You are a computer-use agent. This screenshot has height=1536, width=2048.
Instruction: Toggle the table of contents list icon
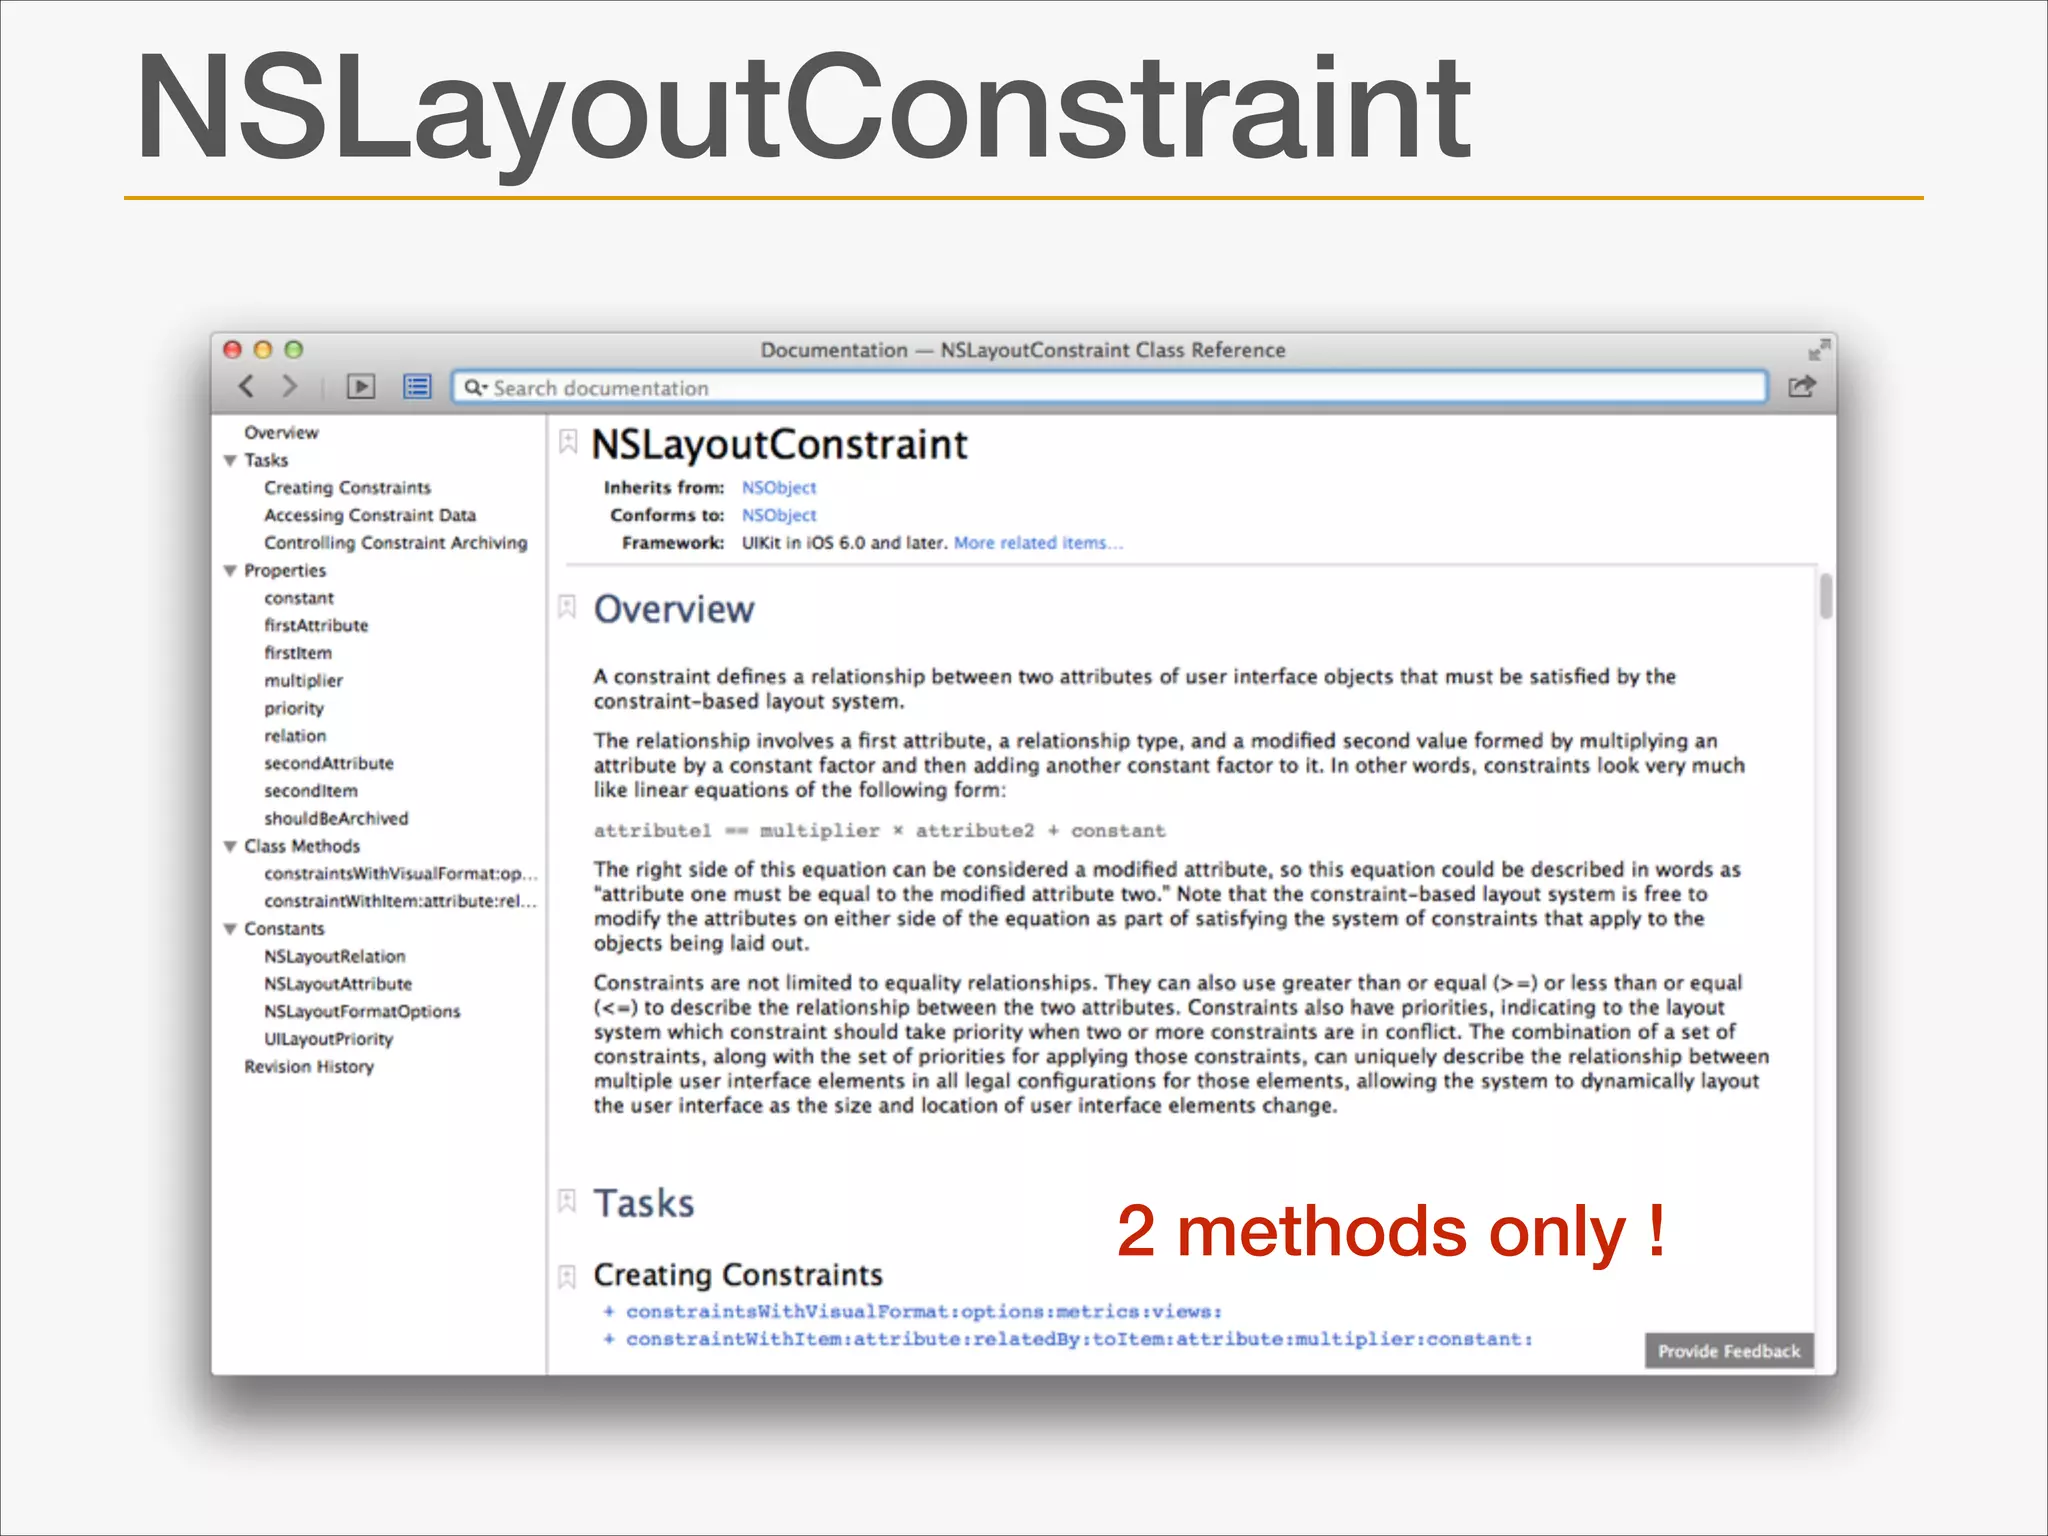click(417, 387)
